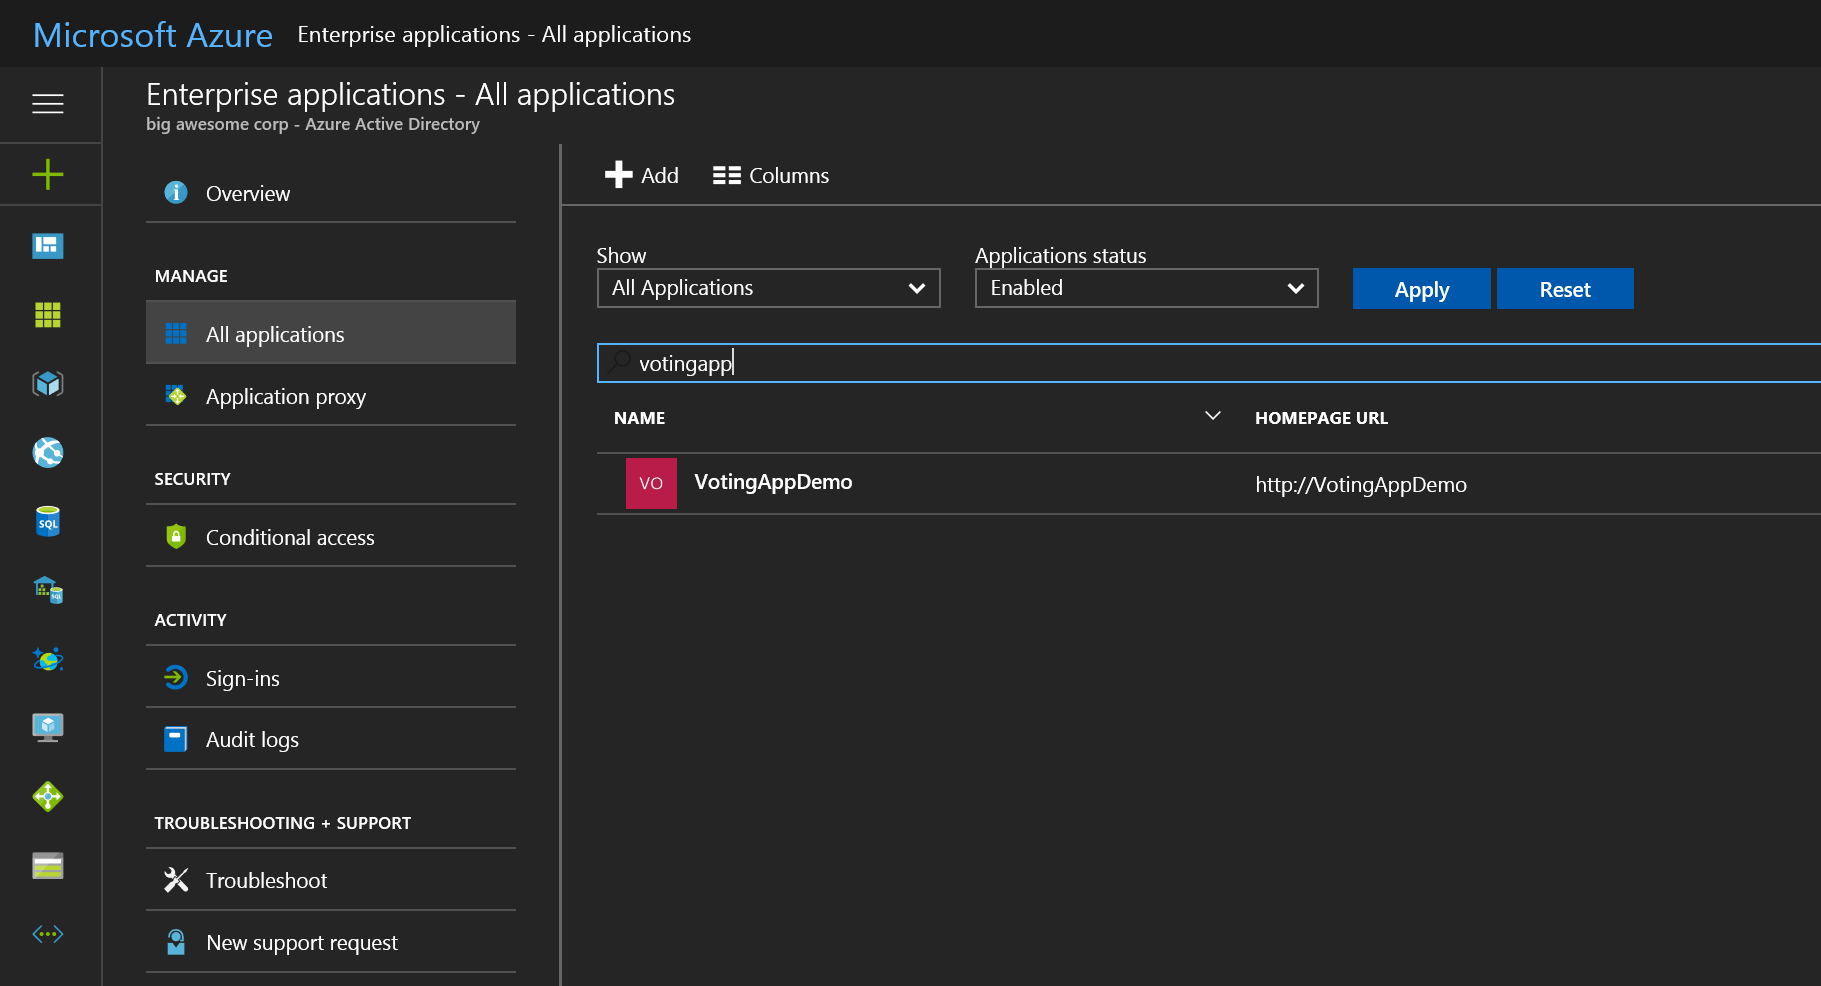Click the Conditional access shield icon
Screen dimensions: 1821x986
[176, 536]
